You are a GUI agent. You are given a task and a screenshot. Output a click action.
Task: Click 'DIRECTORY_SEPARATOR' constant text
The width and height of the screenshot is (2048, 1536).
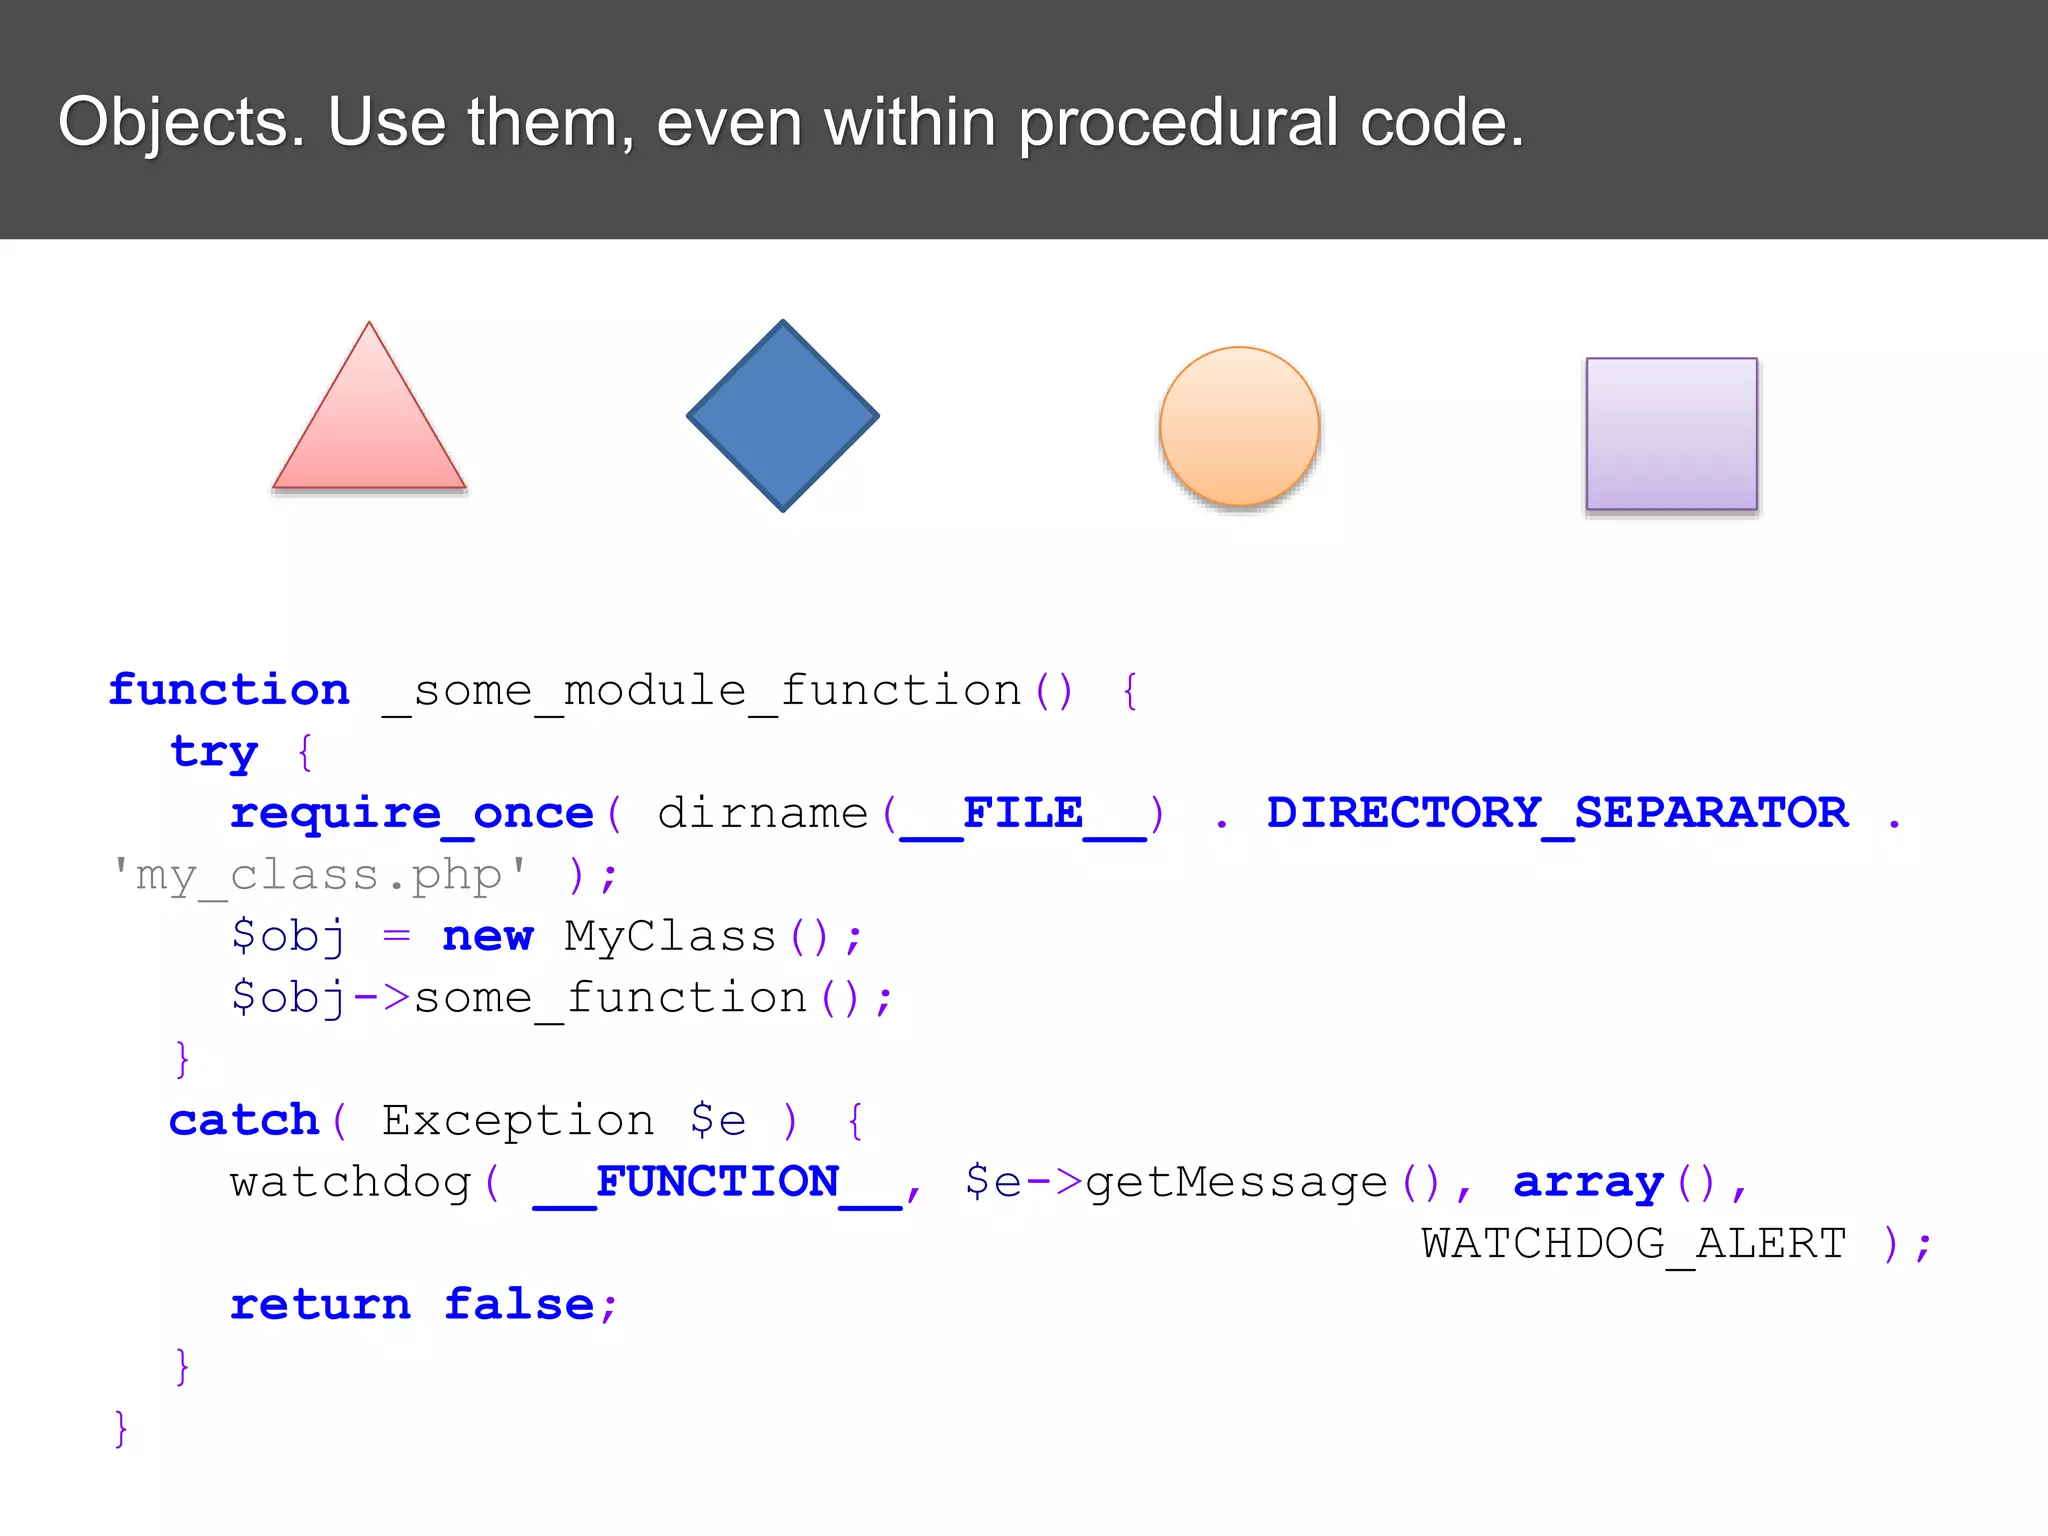pyautogui.click(x=1557, y=813)
